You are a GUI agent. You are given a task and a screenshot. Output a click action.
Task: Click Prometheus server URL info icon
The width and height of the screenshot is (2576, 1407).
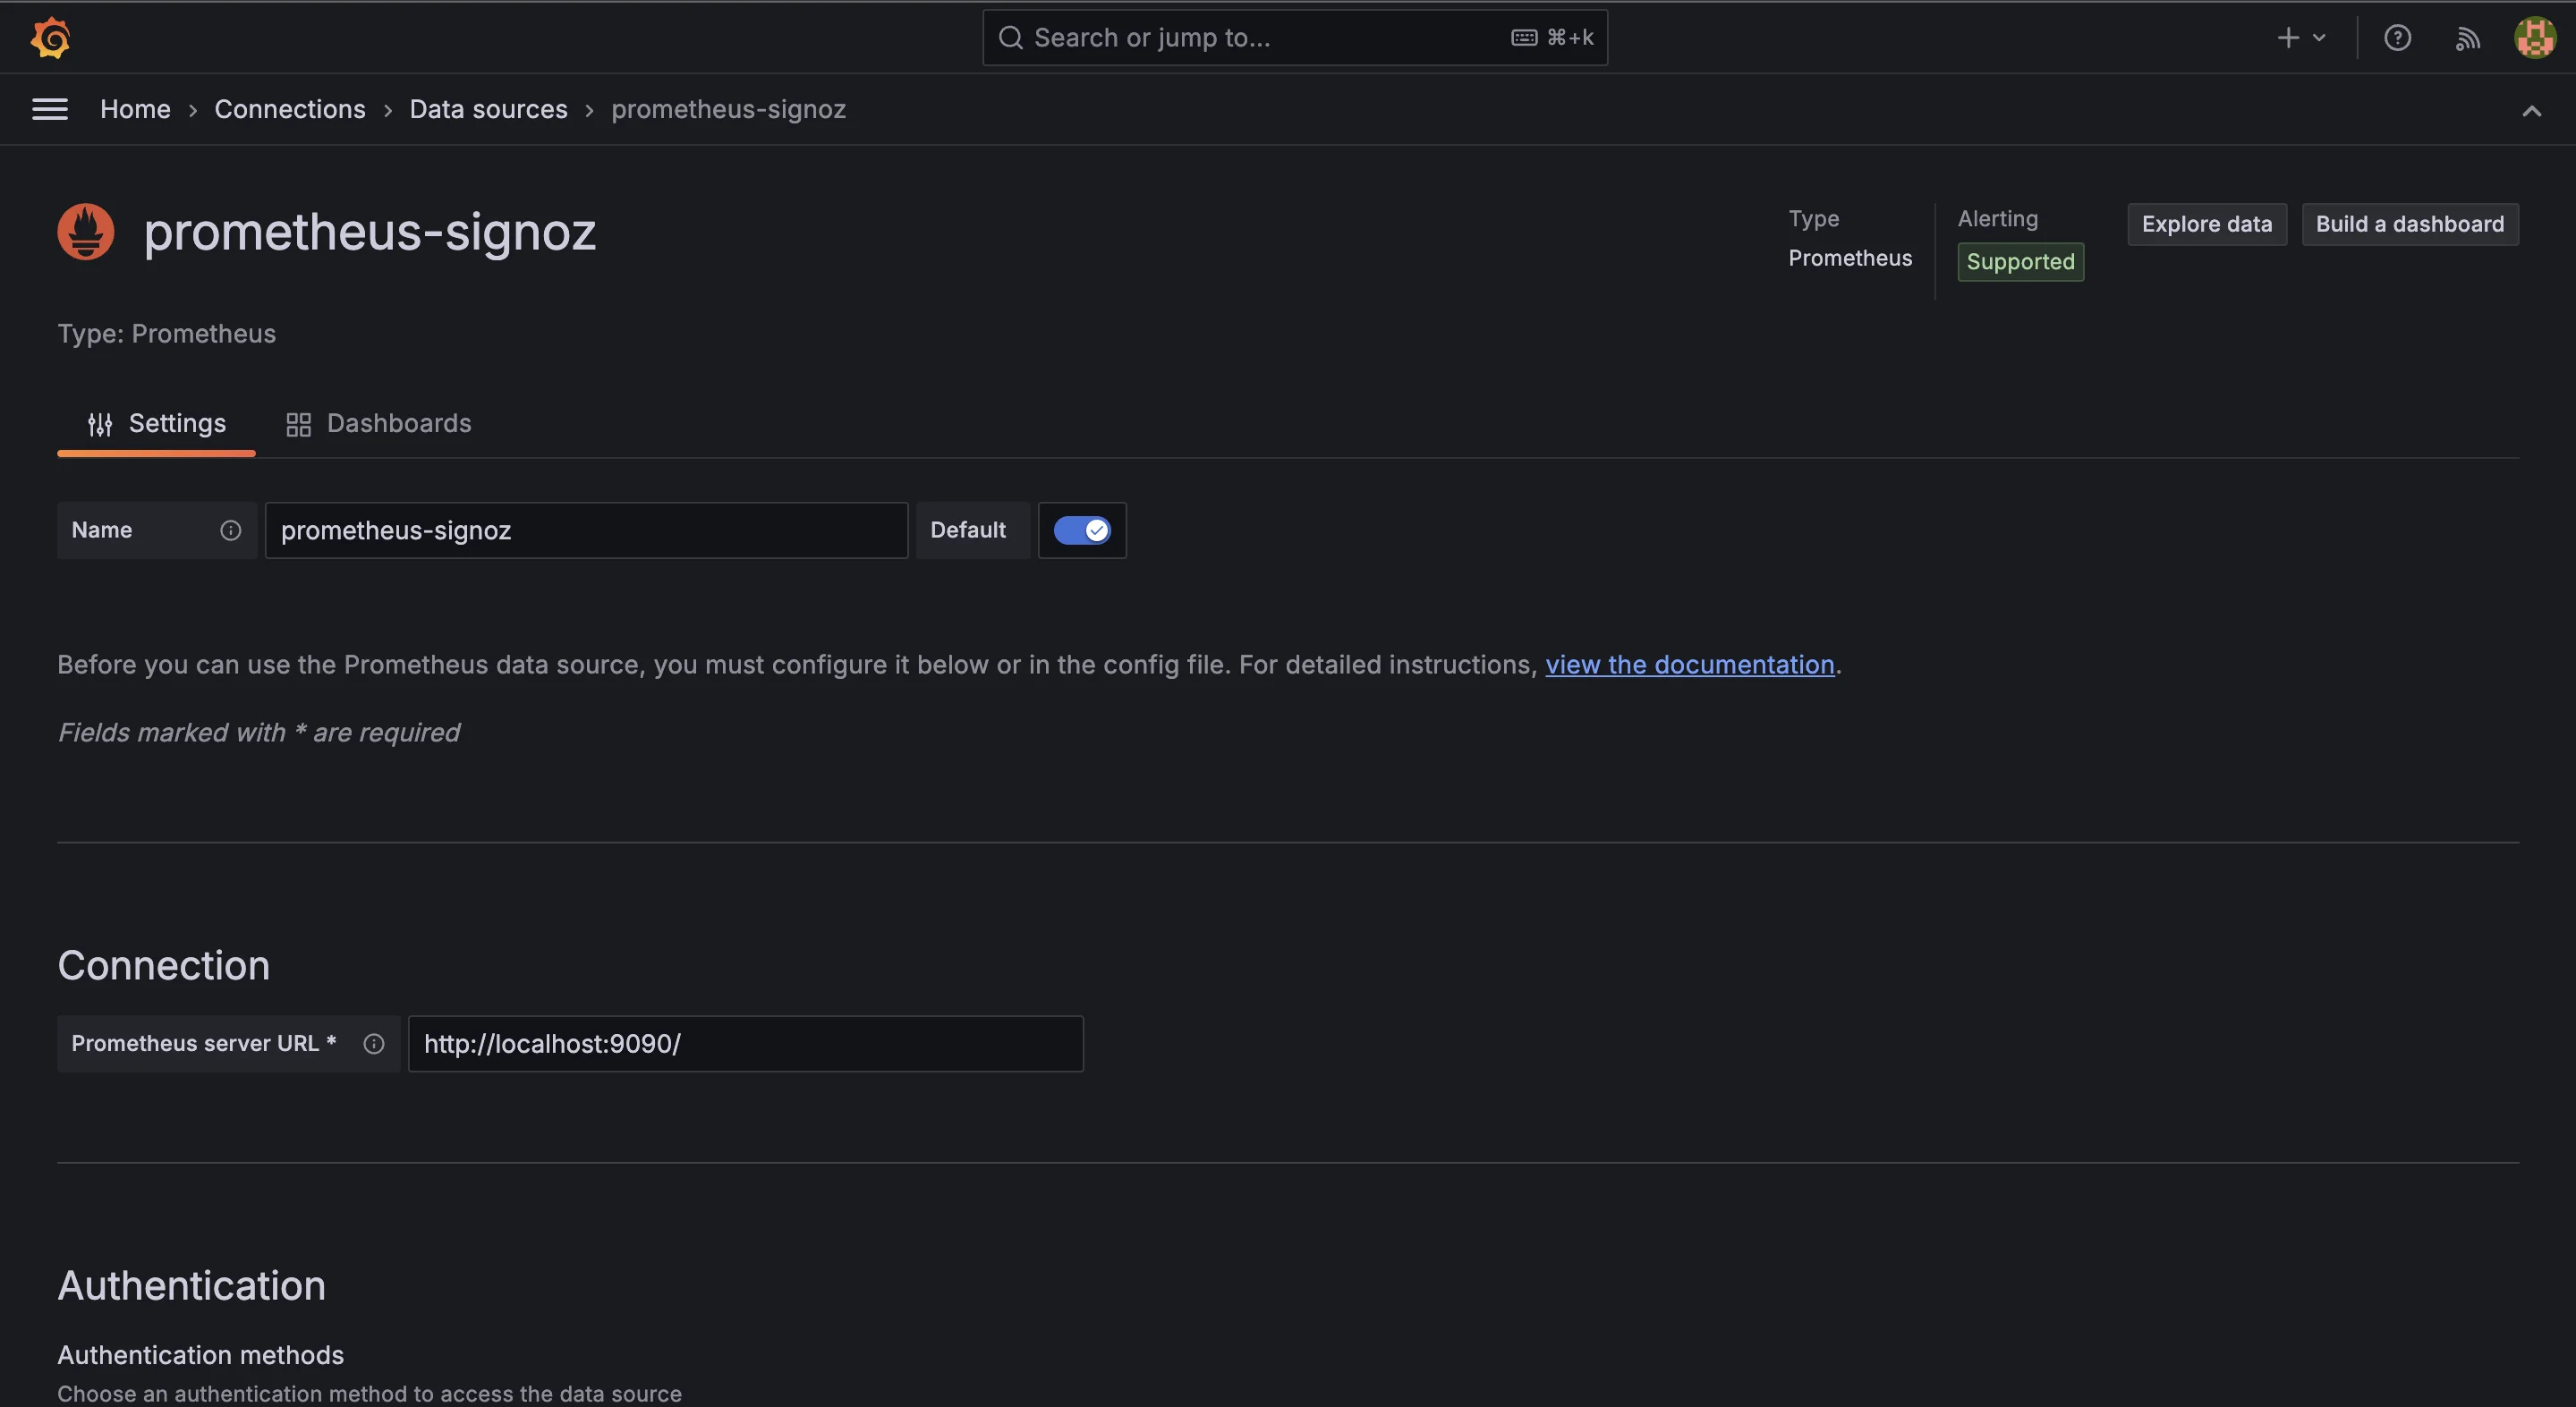coord(373,1044)
